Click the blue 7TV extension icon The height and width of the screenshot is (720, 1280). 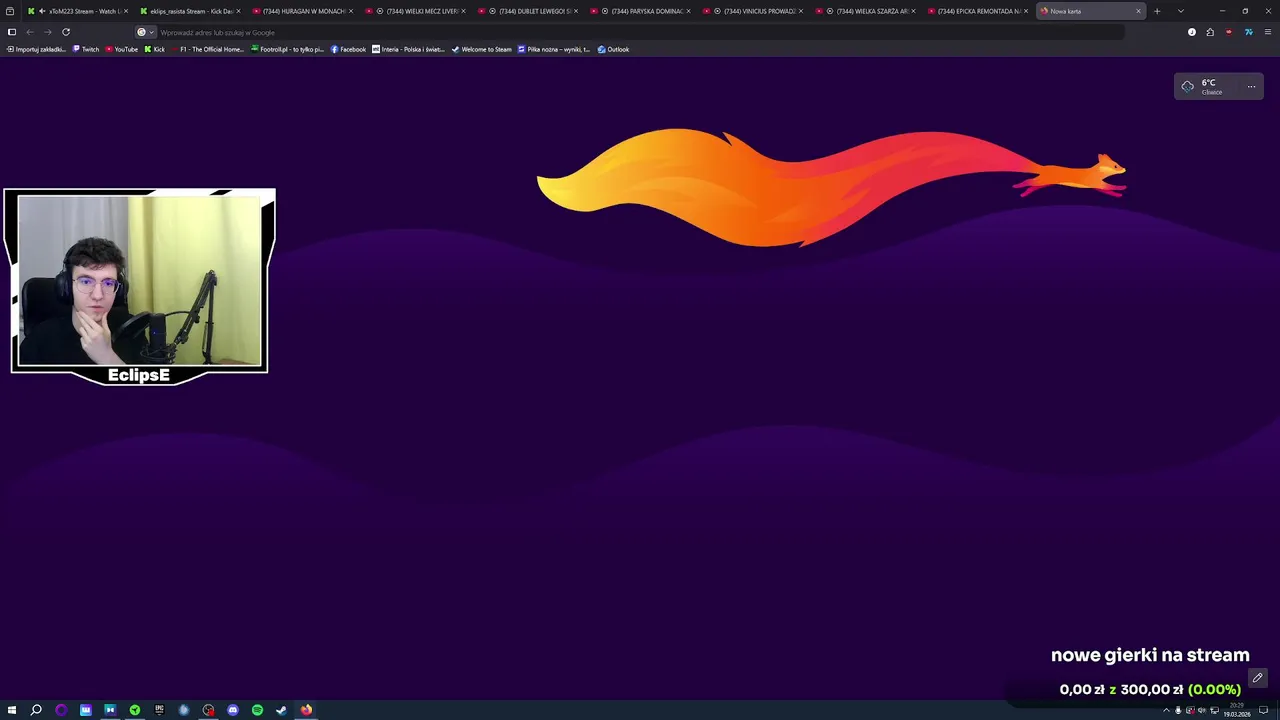click(1248, 32)
